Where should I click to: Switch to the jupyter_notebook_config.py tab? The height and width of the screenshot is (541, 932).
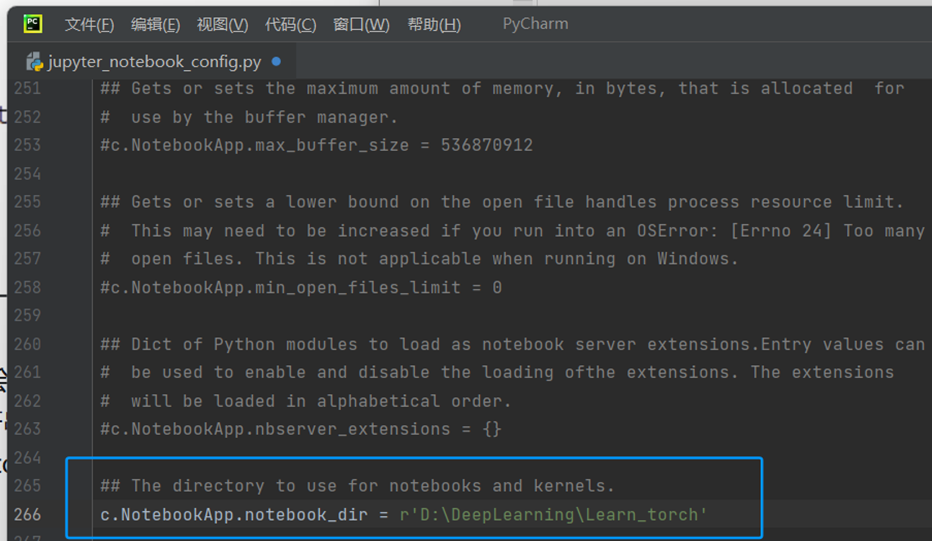pos(154,62)
